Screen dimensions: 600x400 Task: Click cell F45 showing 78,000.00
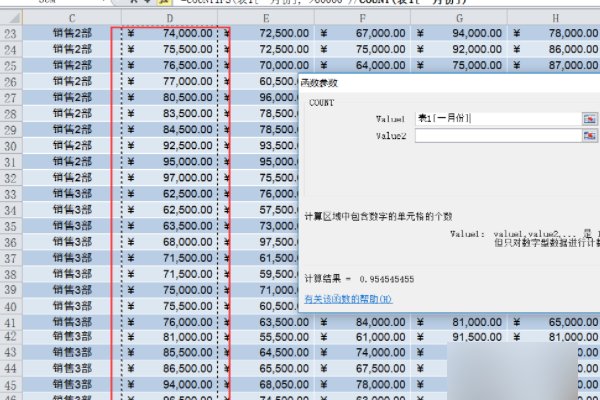point(362,384)
